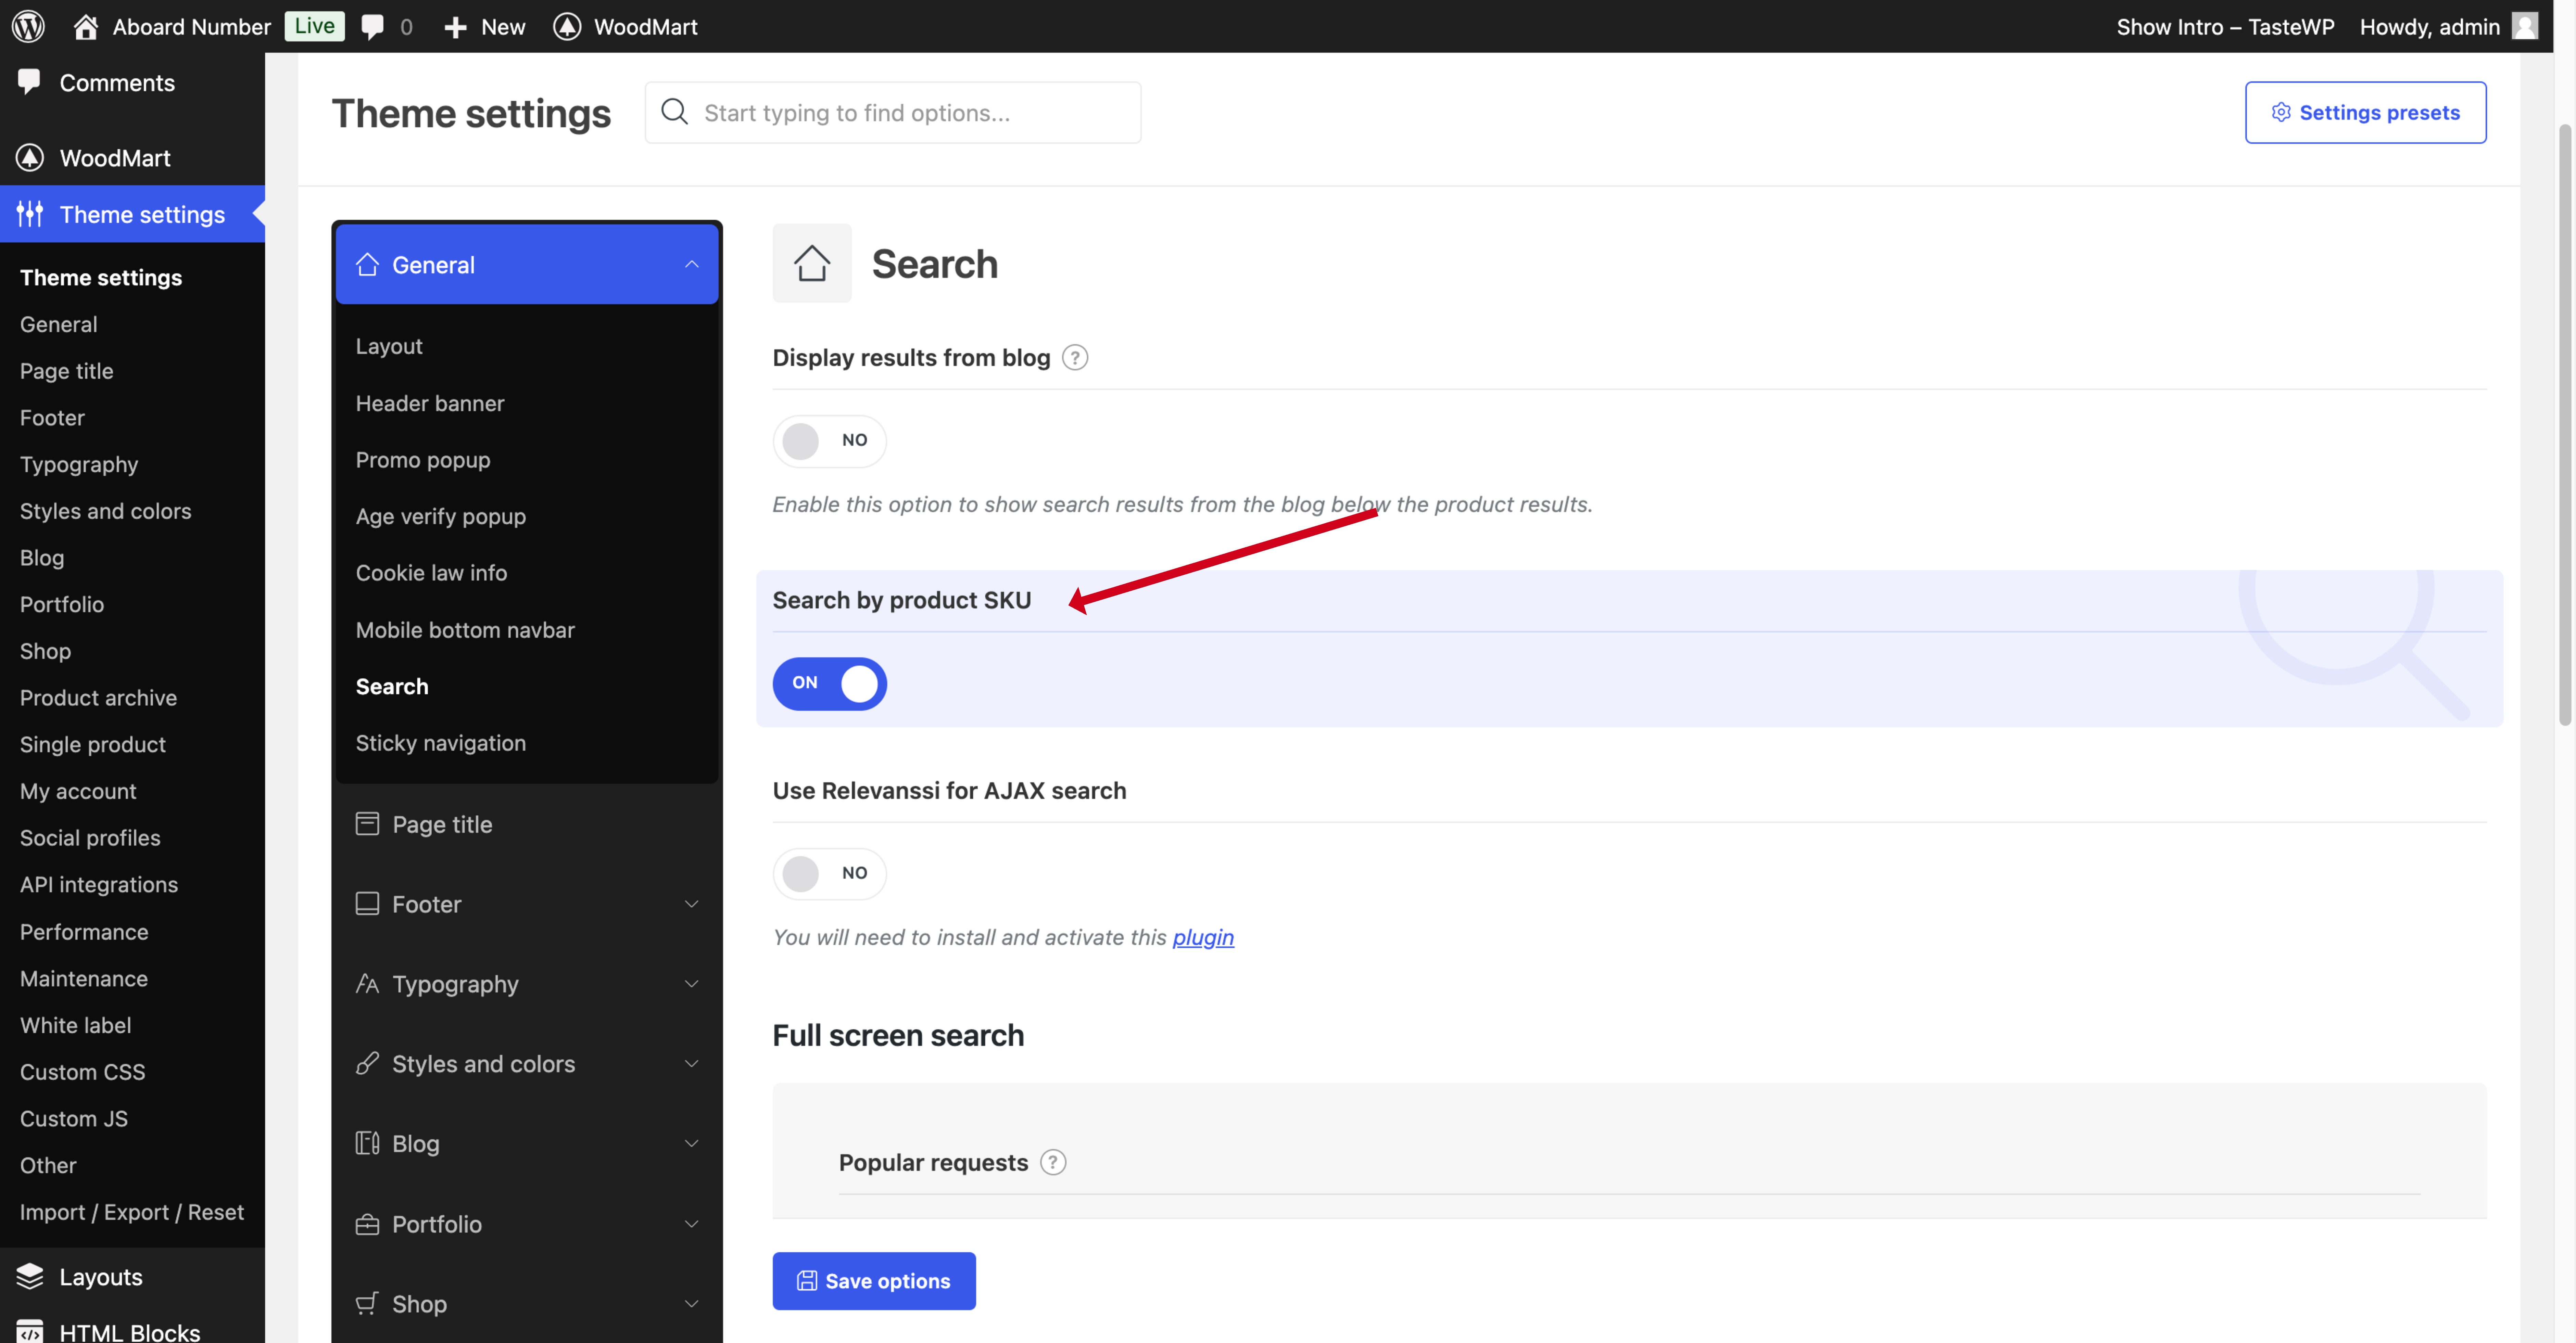Open Sticky navigation settings
2576x1343 pixels.
(441, 743)
